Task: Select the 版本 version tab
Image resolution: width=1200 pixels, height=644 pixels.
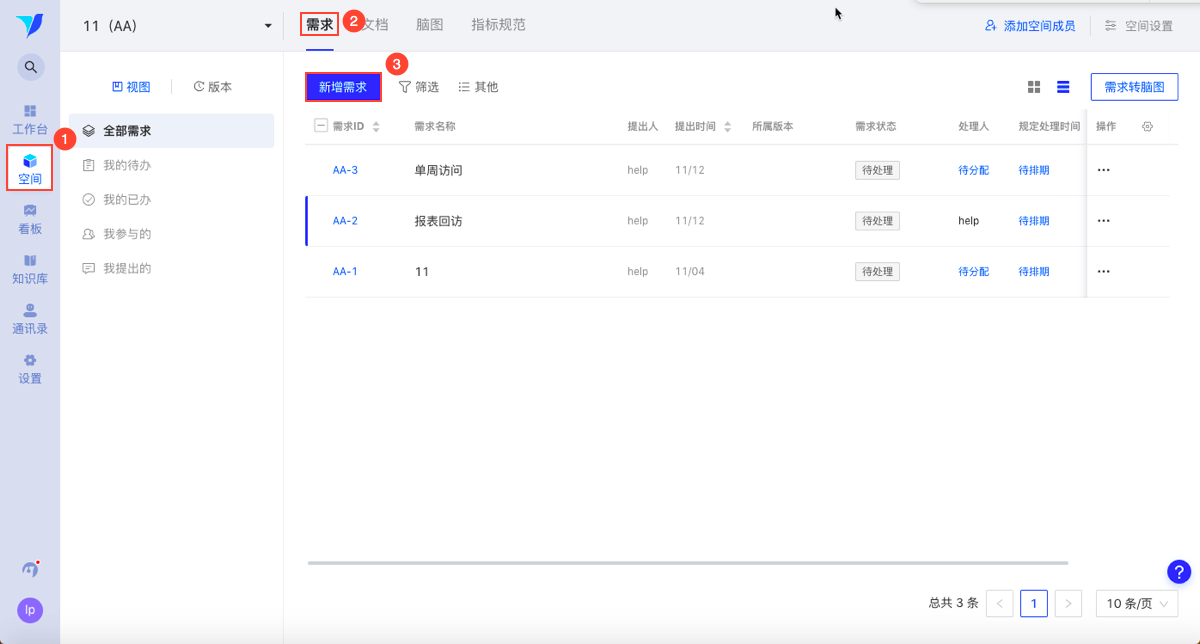Action: 212,87
